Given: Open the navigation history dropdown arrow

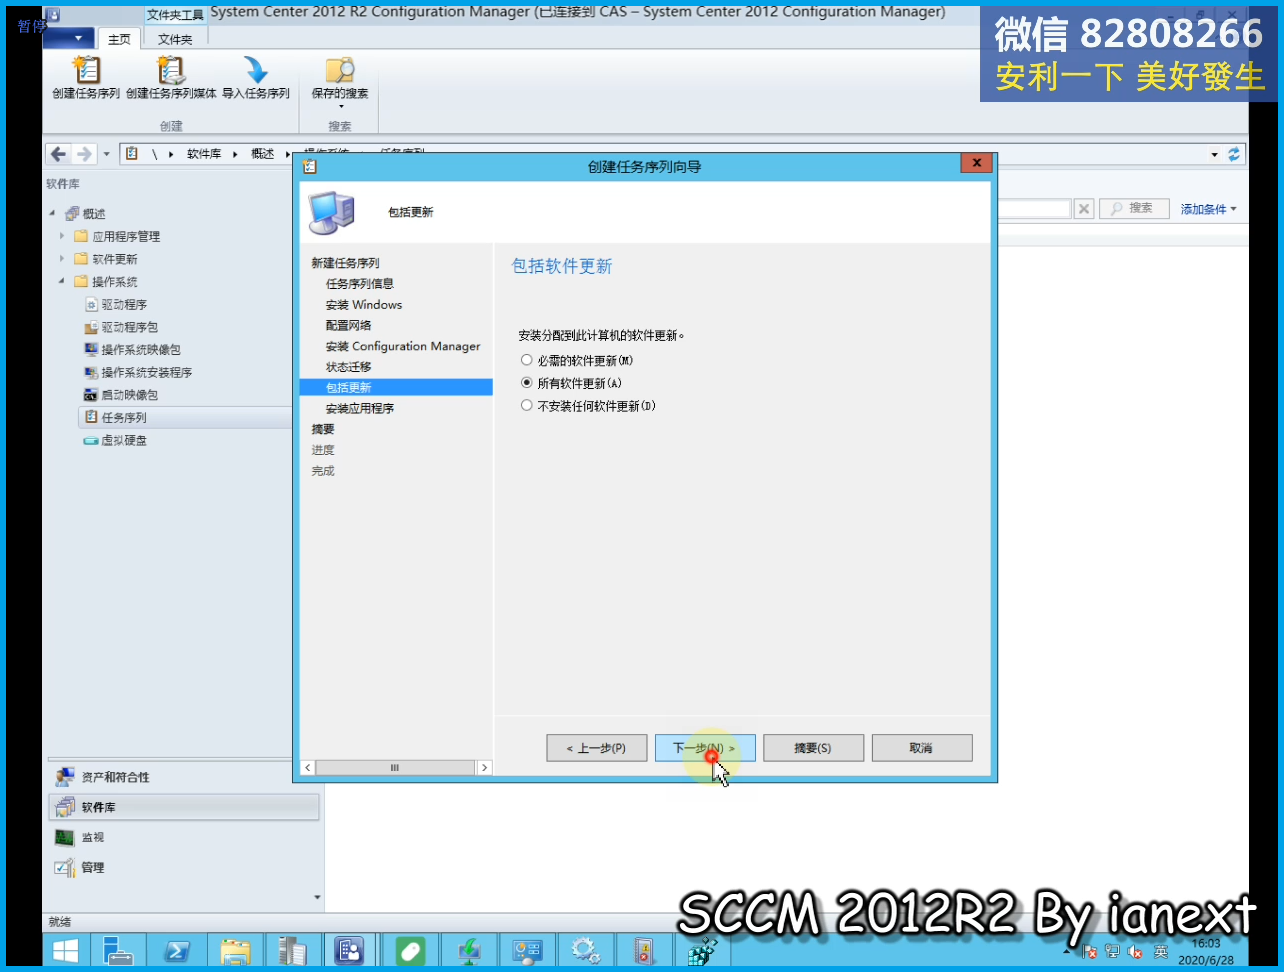Looking at the screenshot, I should [106, 155].
